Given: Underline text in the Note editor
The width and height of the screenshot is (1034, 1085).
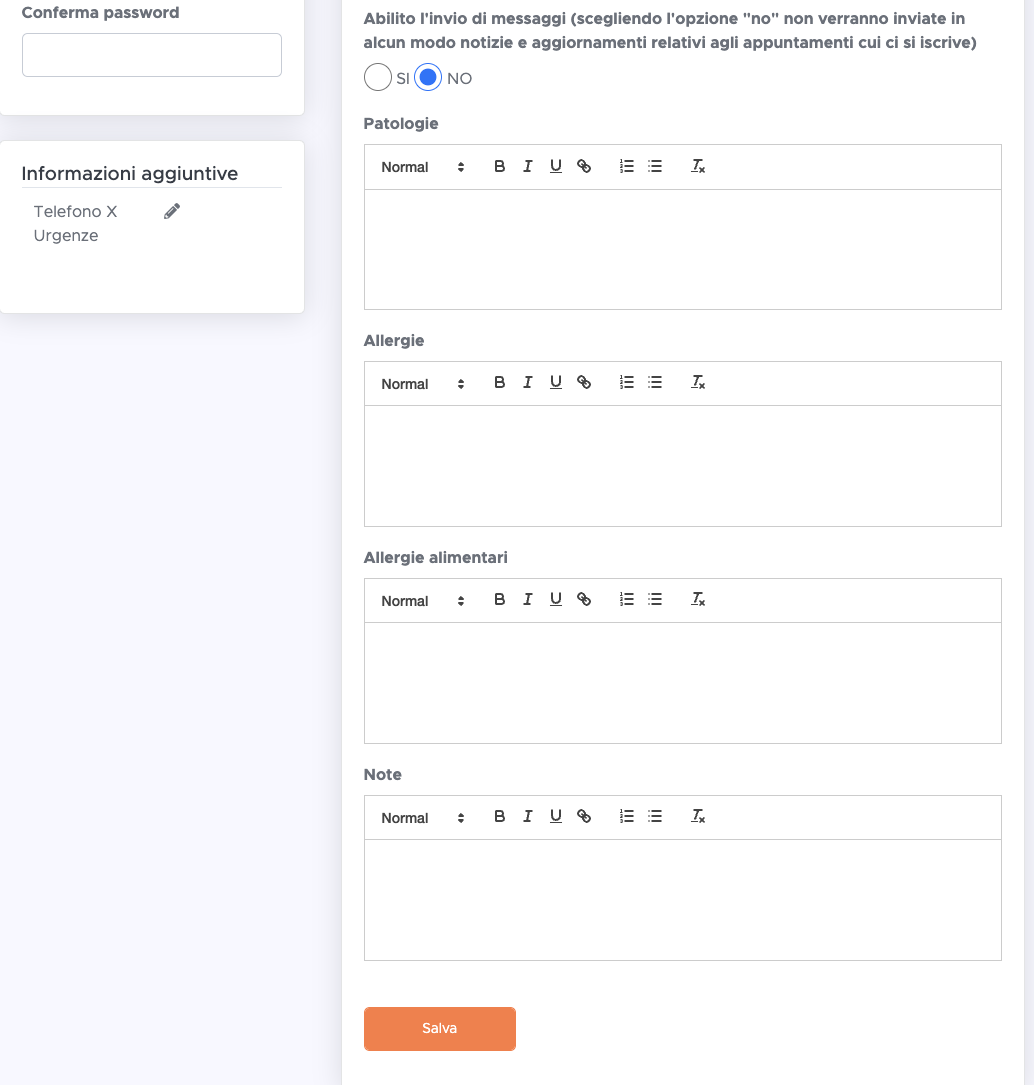Looking at the screenshot, I should (556, 817).
